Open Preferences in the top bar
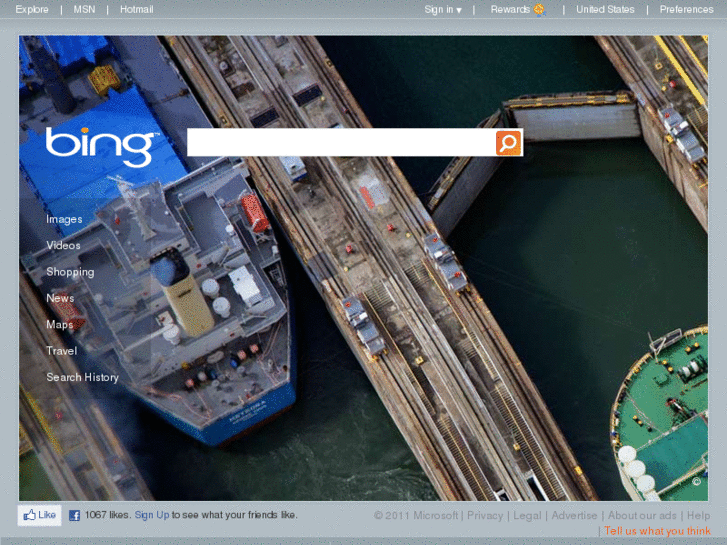 pos(687,9)
